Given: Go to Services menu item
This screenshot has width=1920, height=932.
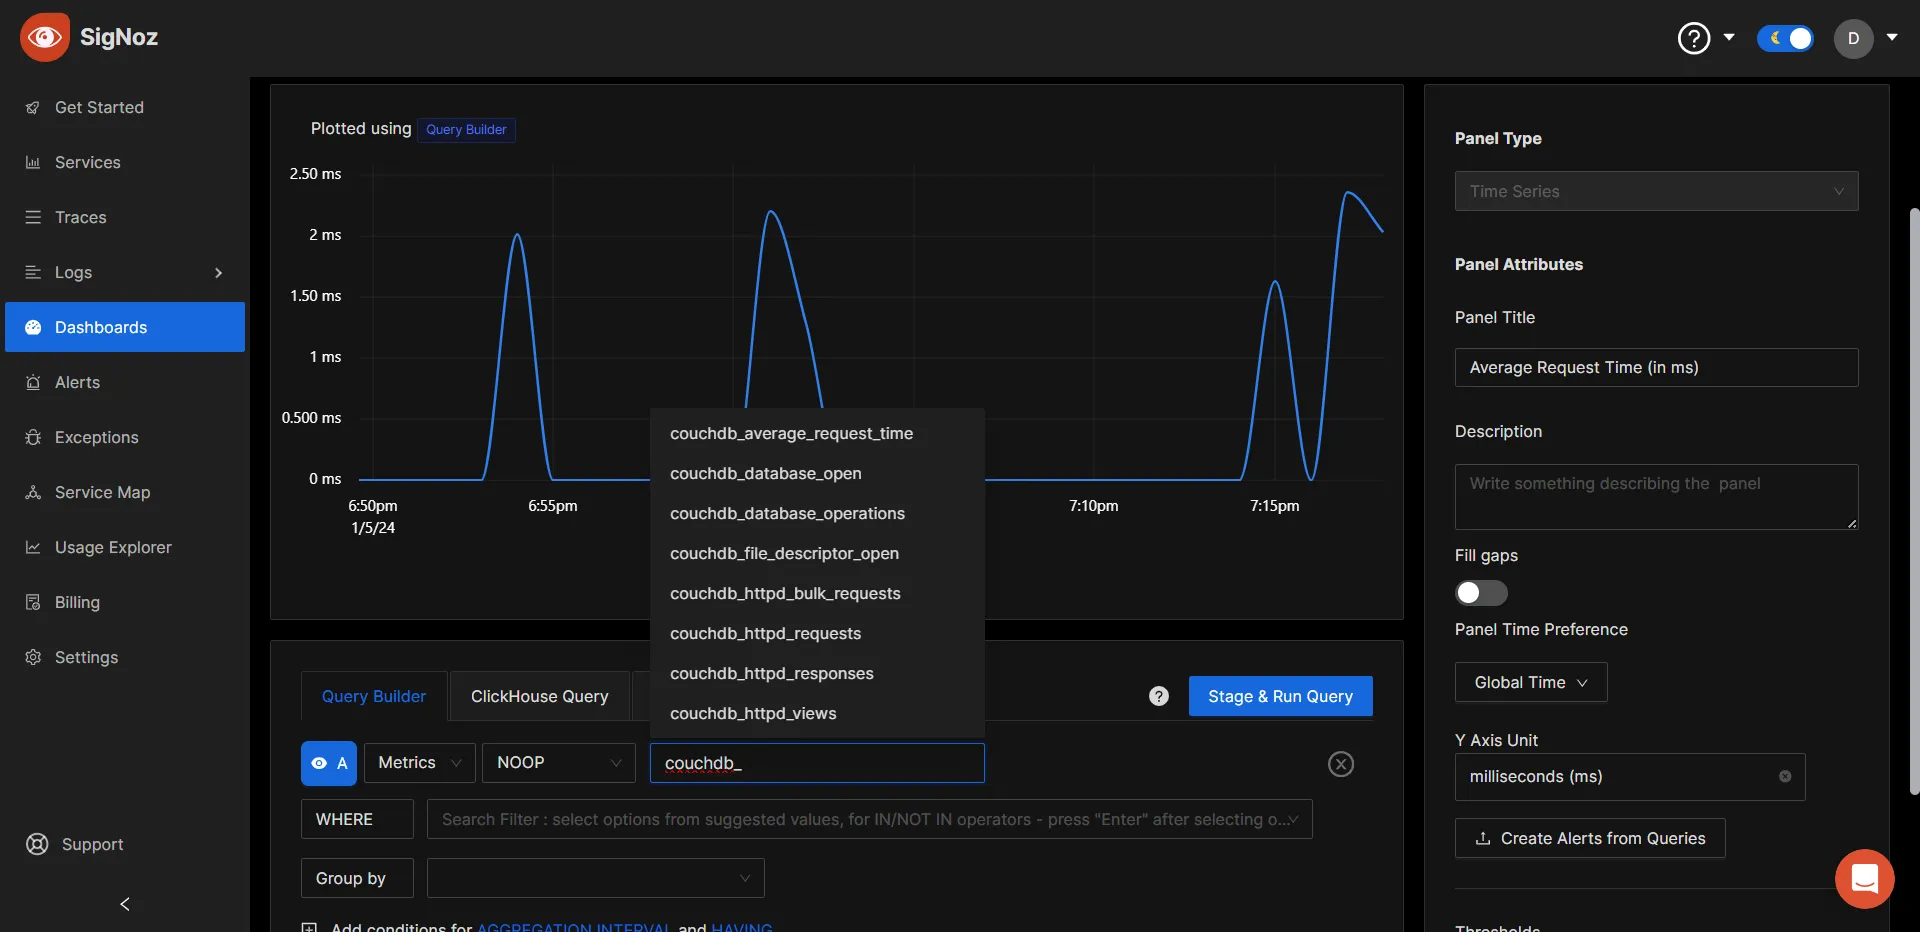Looking at the screenshot, I should click(x=125, y=162).
